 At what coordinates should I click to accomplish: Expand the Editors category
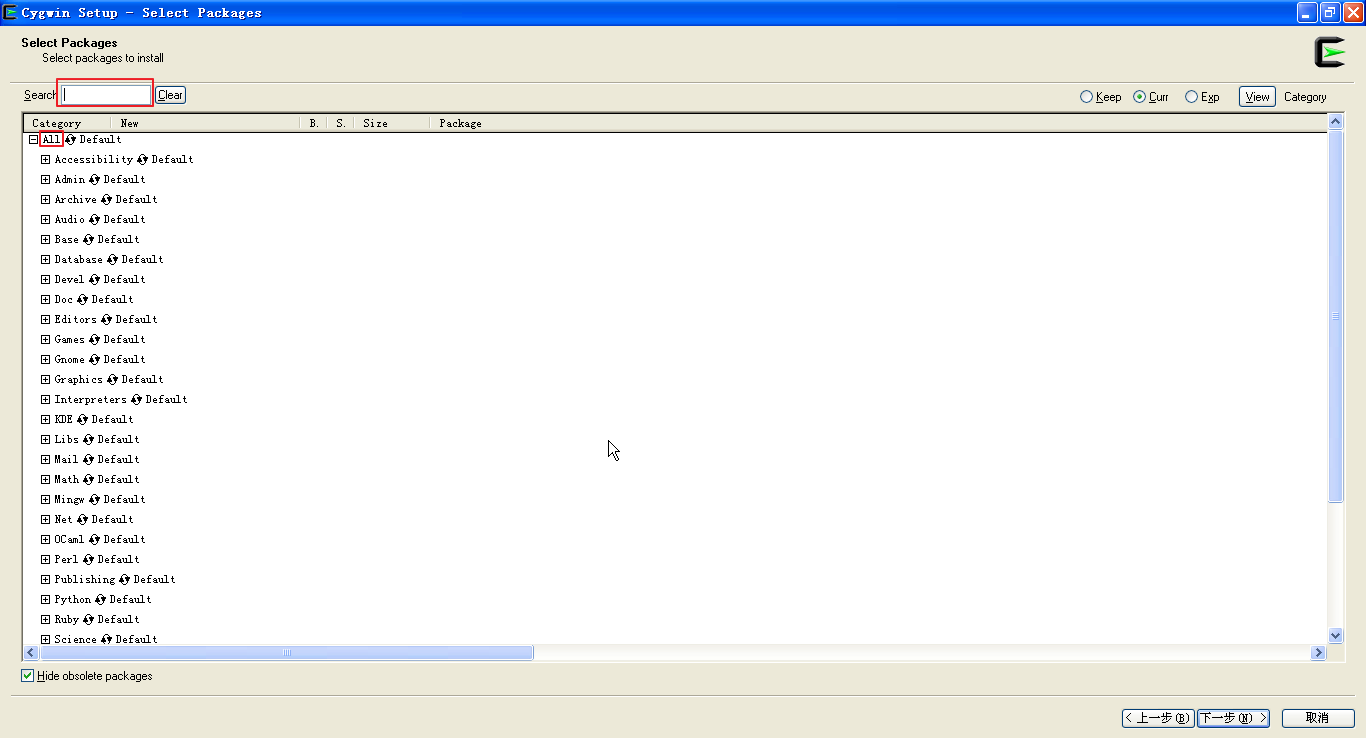(45, 320)
